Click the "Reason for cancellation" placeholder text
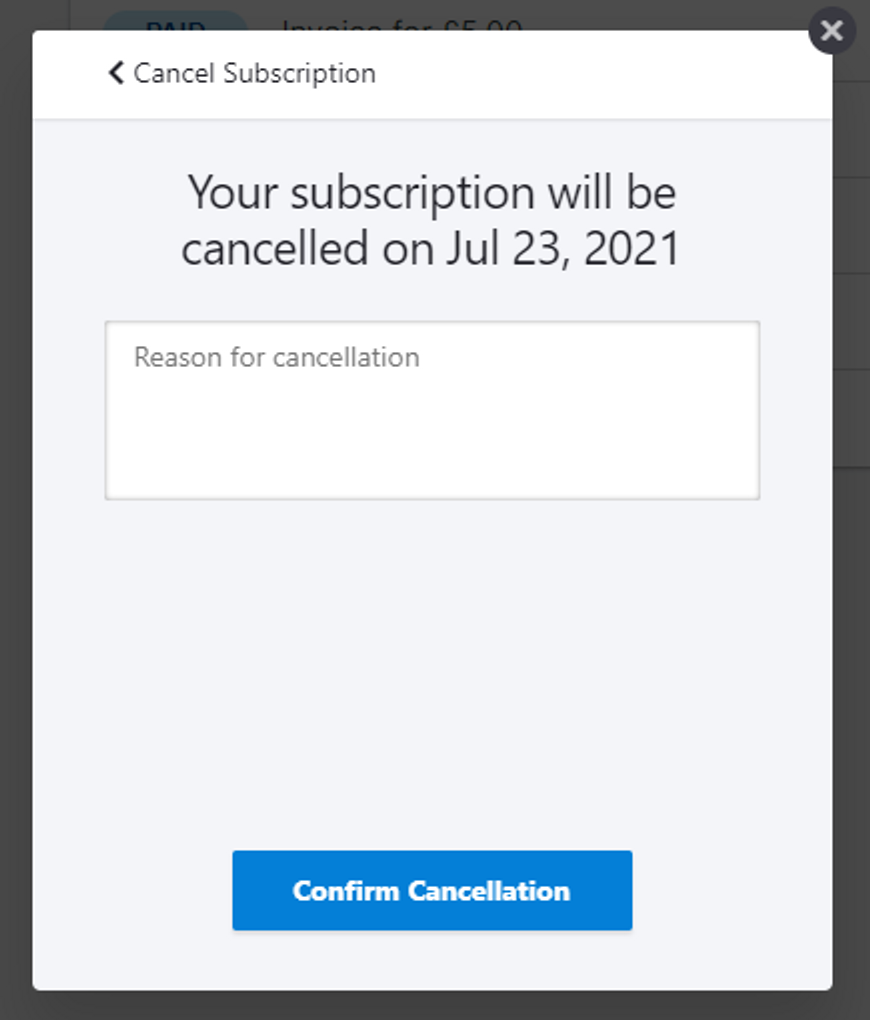The height and width of the screenshot is (1020, 870). pos(277,357)
